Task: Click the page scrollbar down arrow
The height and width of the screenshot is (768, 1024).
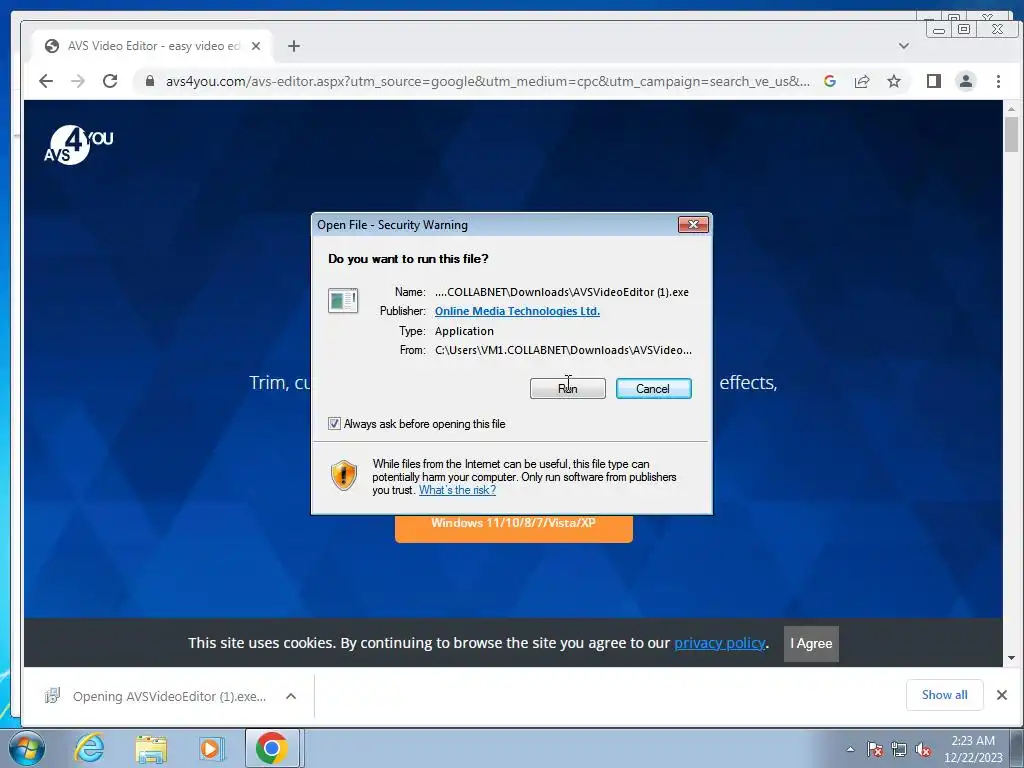Action: 1012,658
